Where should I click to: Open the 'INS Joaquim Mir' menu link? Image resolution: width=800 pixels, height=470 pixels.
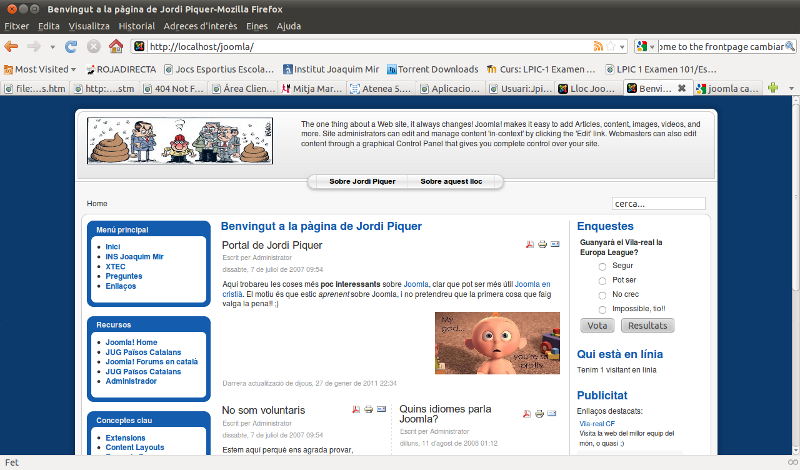coord(134,256)
